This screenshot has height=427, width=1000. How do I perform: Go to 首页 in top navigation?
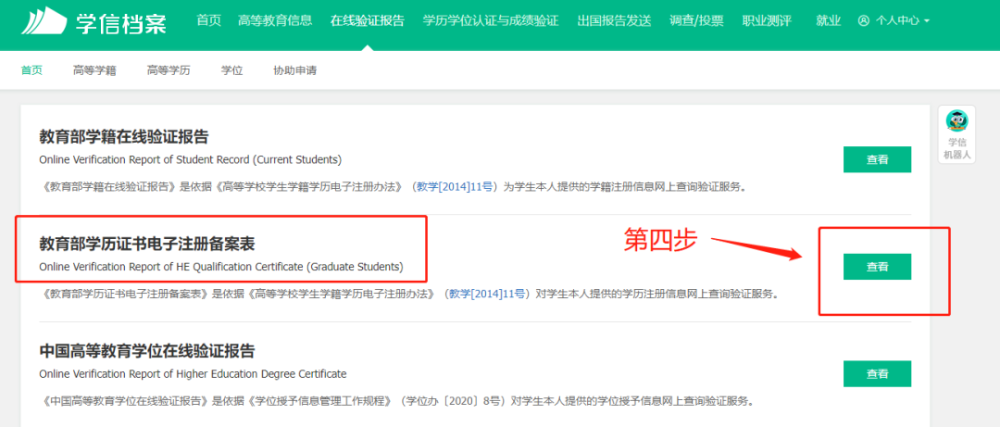coord(209,21)
